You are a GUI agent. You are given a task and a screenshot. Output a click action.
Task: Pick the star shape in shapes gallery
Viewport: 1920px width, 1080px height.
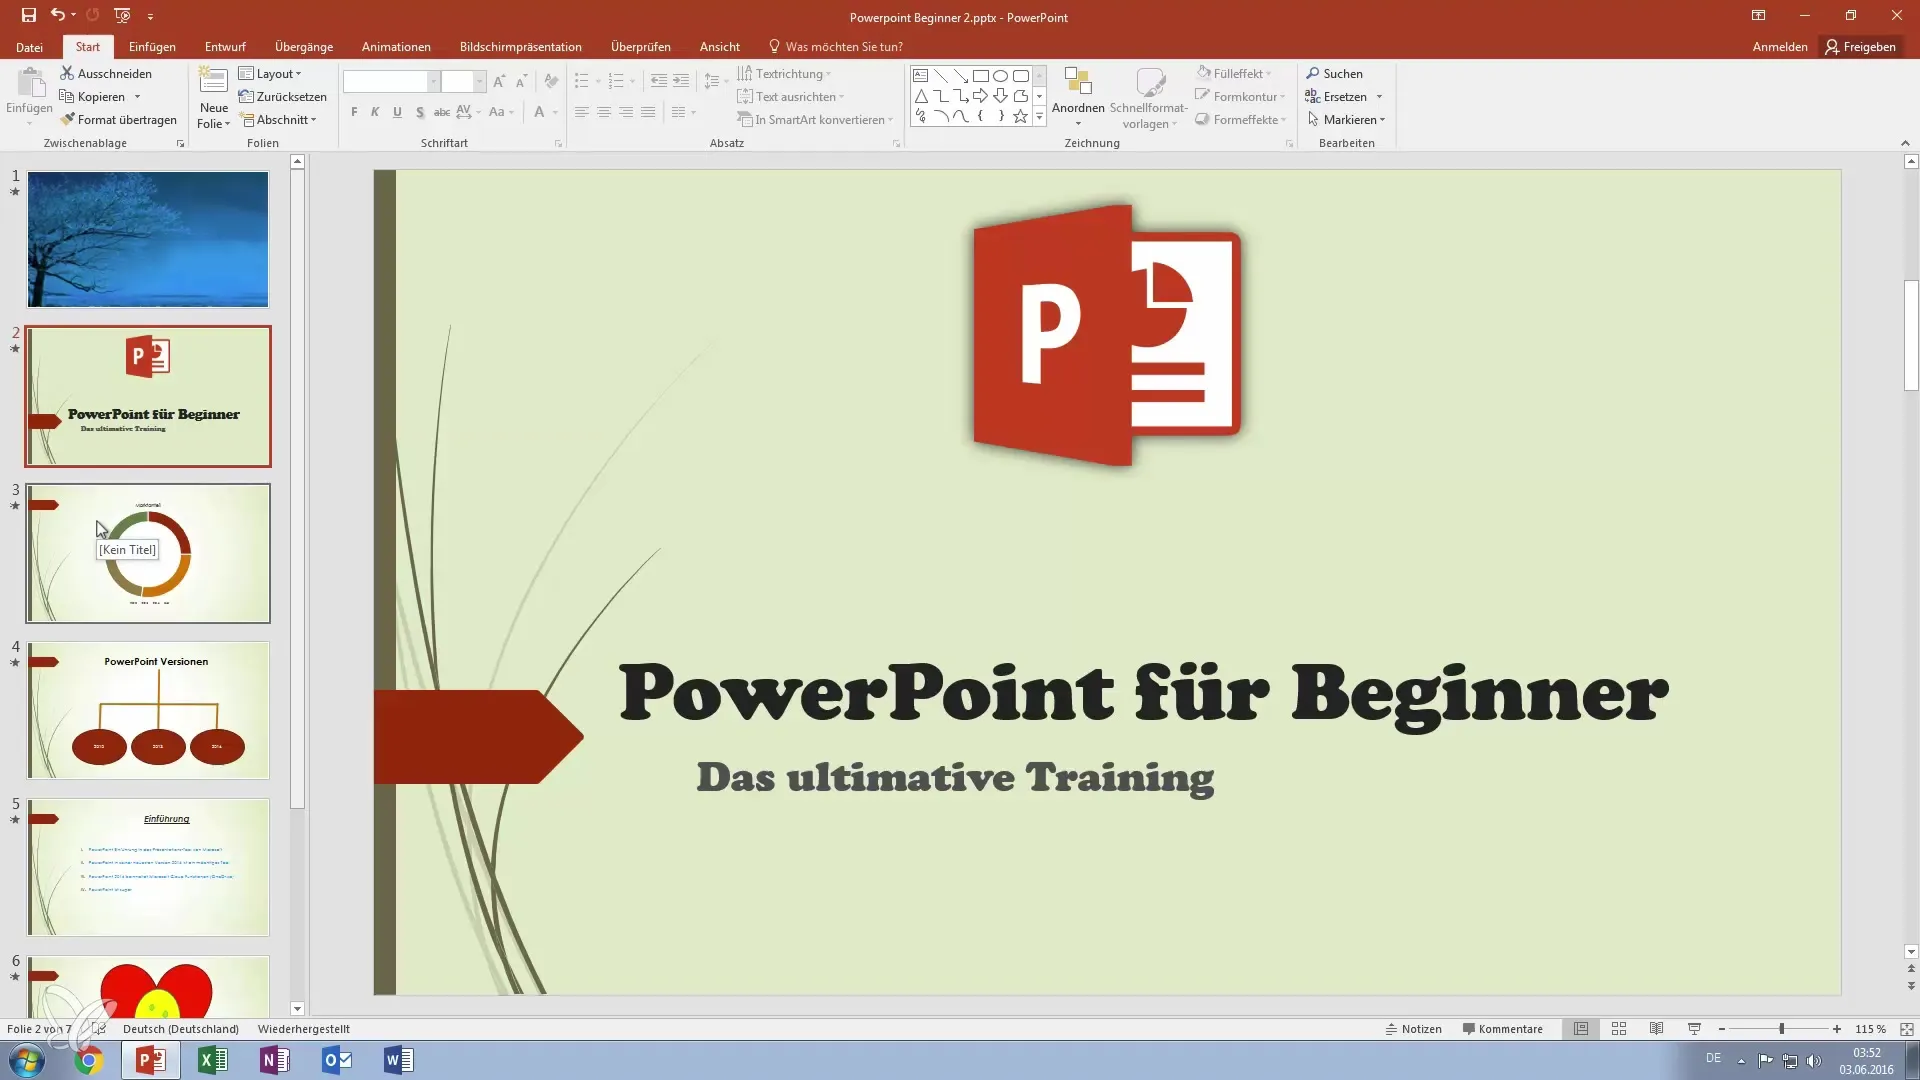pyautogui.click(x=1020, y=116)
